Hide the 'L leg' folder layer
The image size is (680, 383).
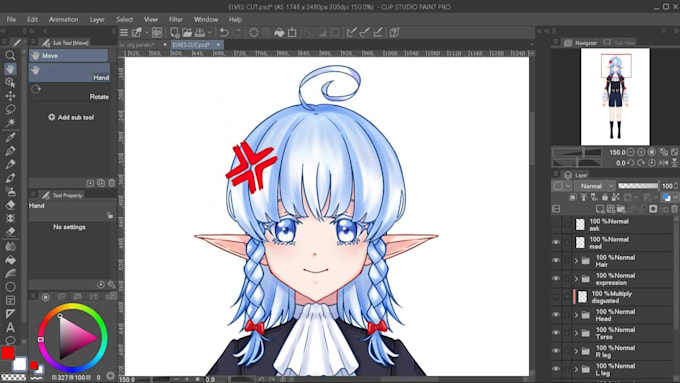point(556,370)
